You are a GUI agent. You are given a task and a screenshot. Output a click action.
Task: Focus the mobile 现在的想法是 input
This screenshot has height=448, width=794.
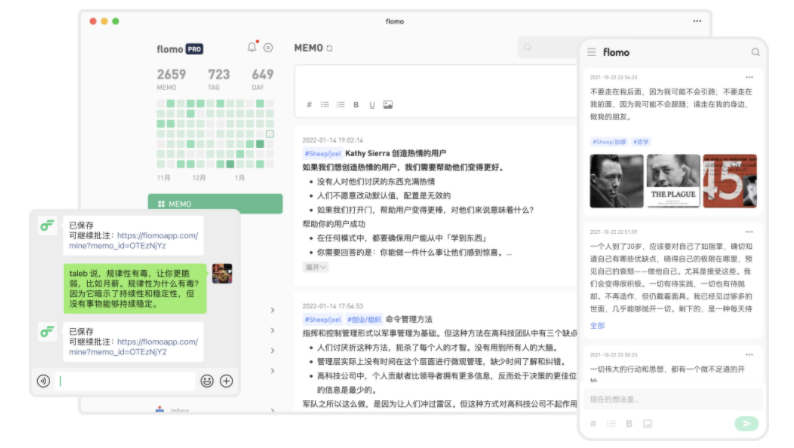tap(673, 399)
